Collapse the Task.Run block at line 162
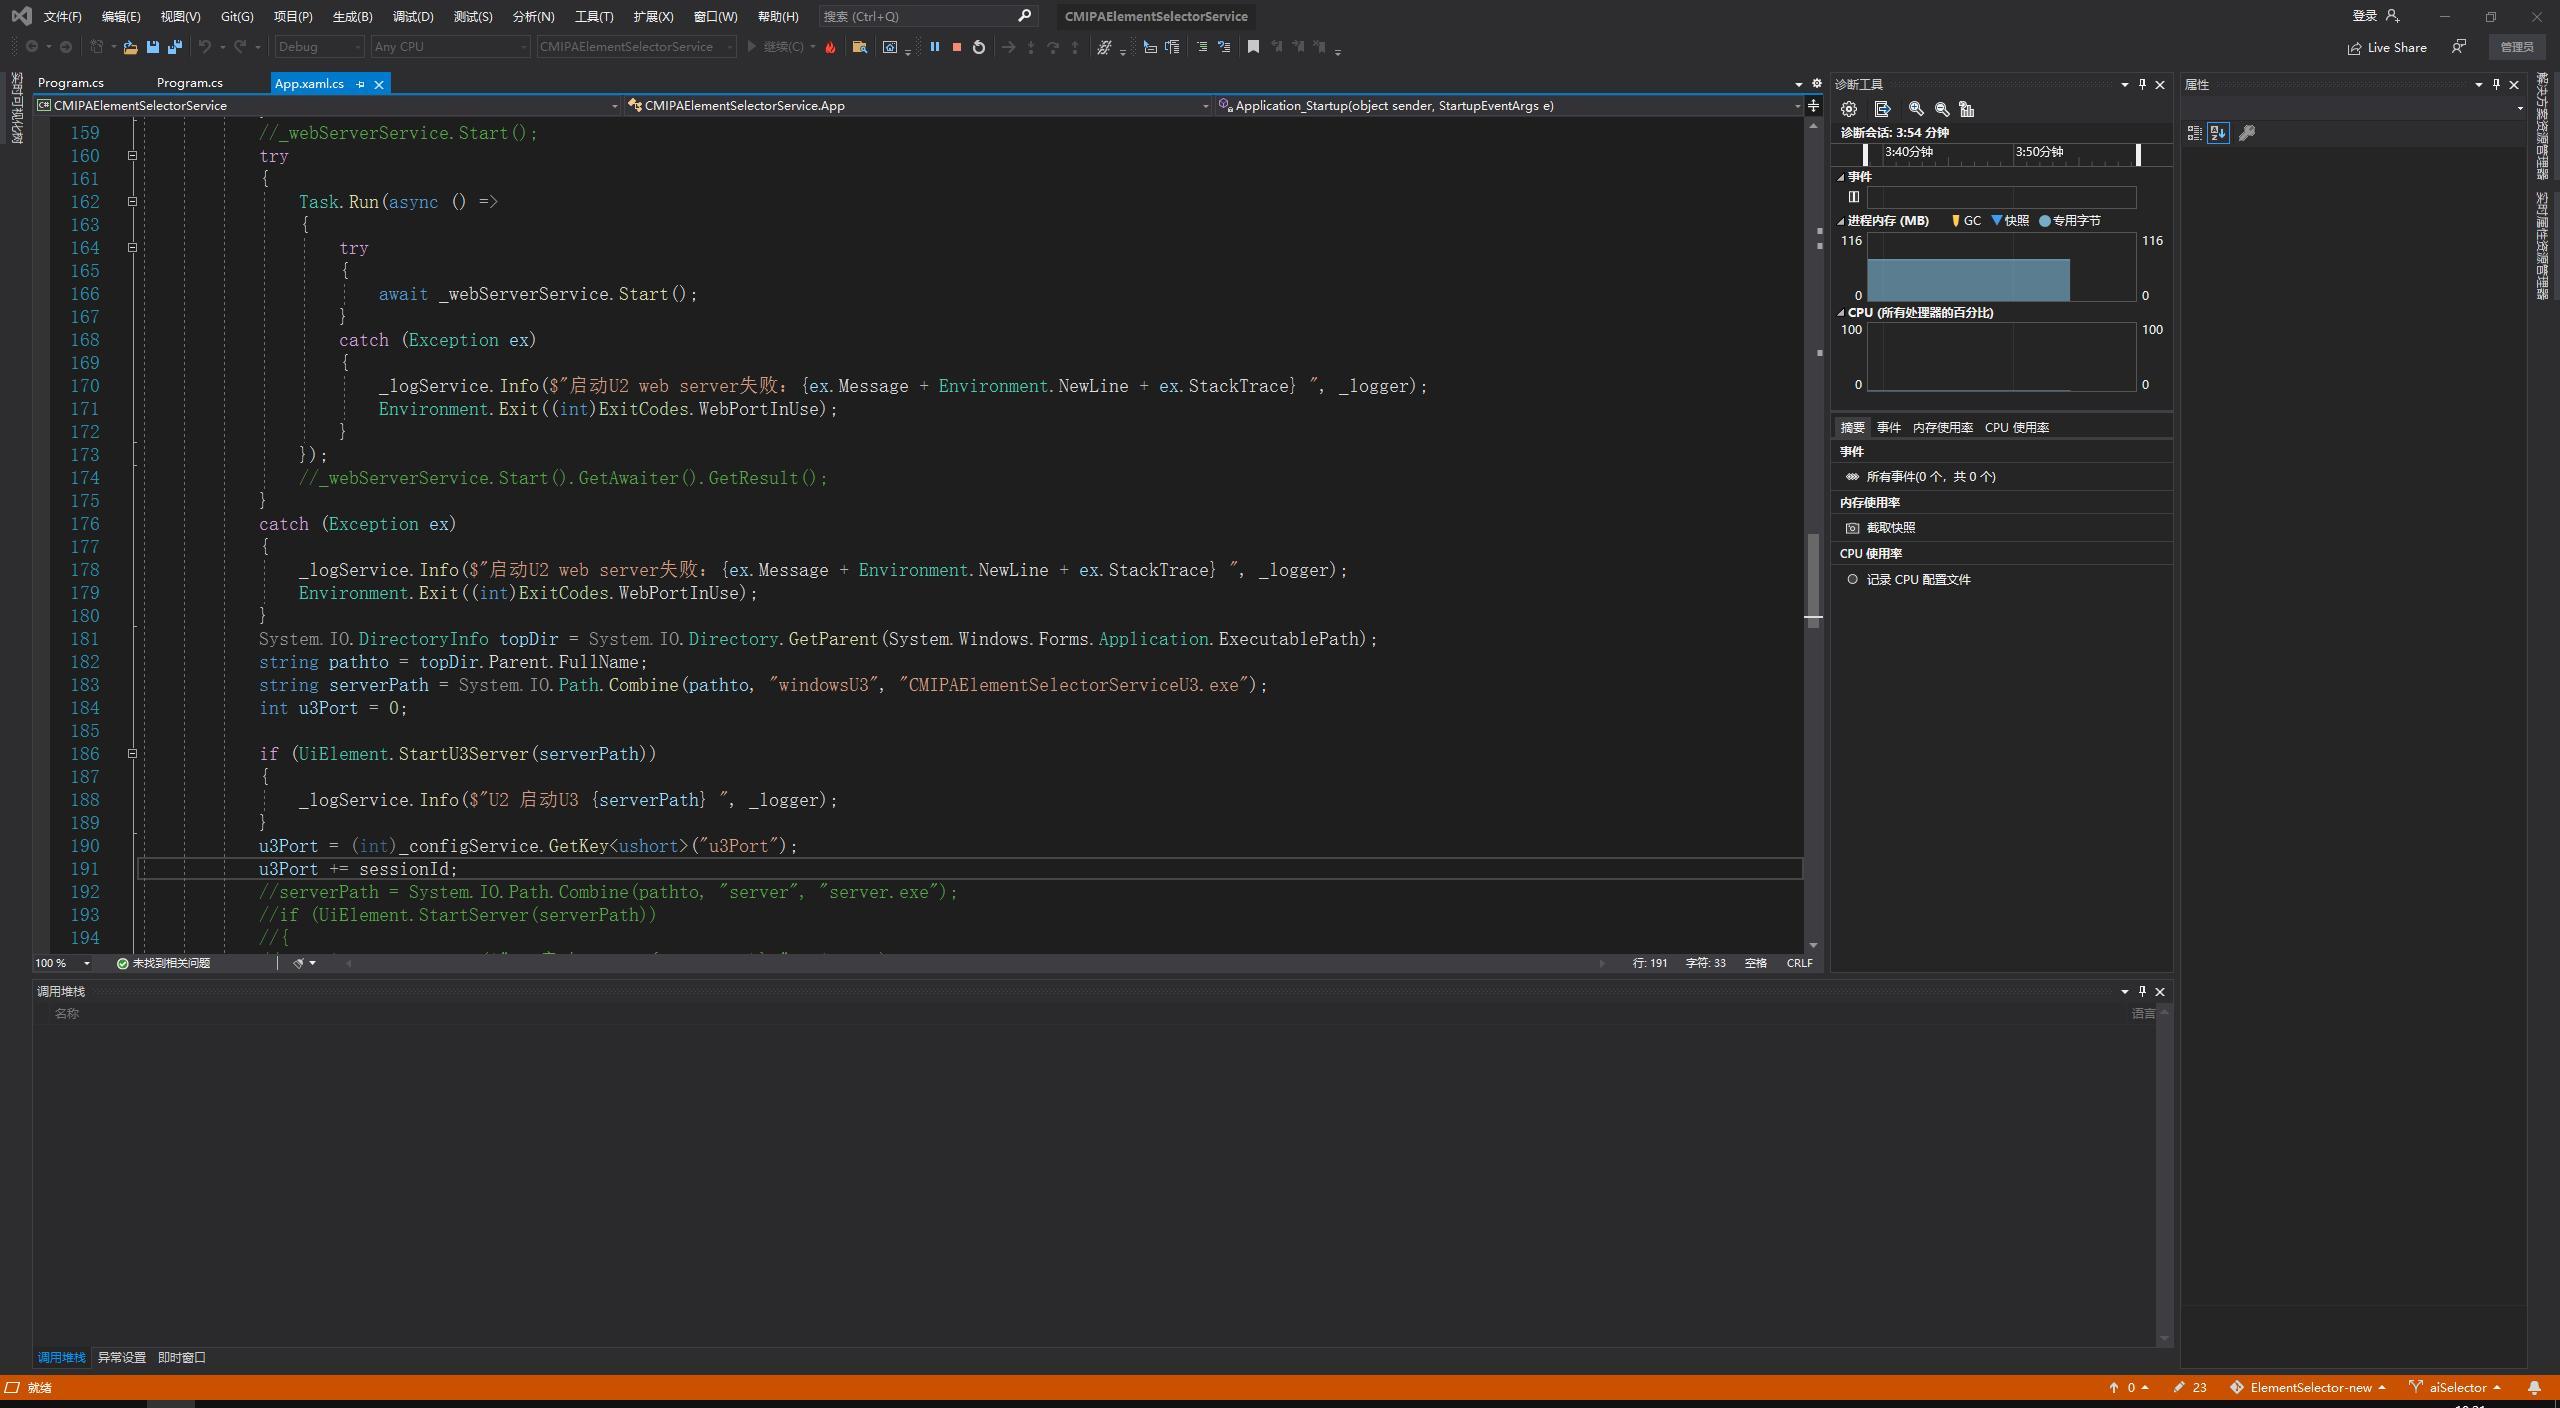2560x1408 pixels. point(132,202)
